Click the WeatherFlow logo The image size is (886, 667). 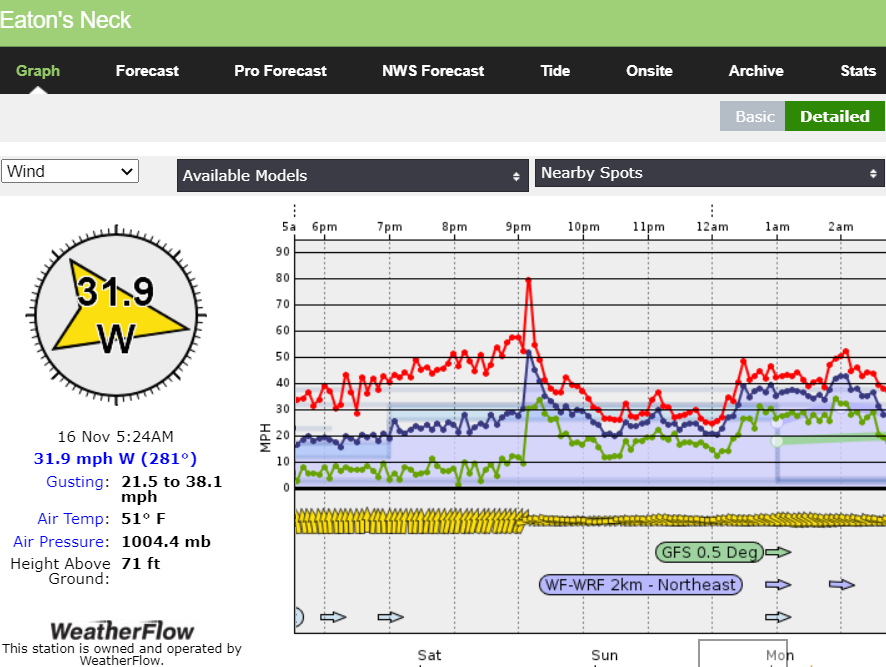pyautogui.click(x=122, y=631)
